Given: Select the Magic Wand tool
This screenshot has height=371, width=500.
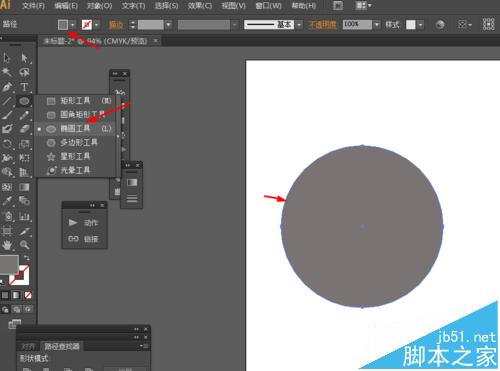Looking at the screenshot, I should tap(7, 72).
